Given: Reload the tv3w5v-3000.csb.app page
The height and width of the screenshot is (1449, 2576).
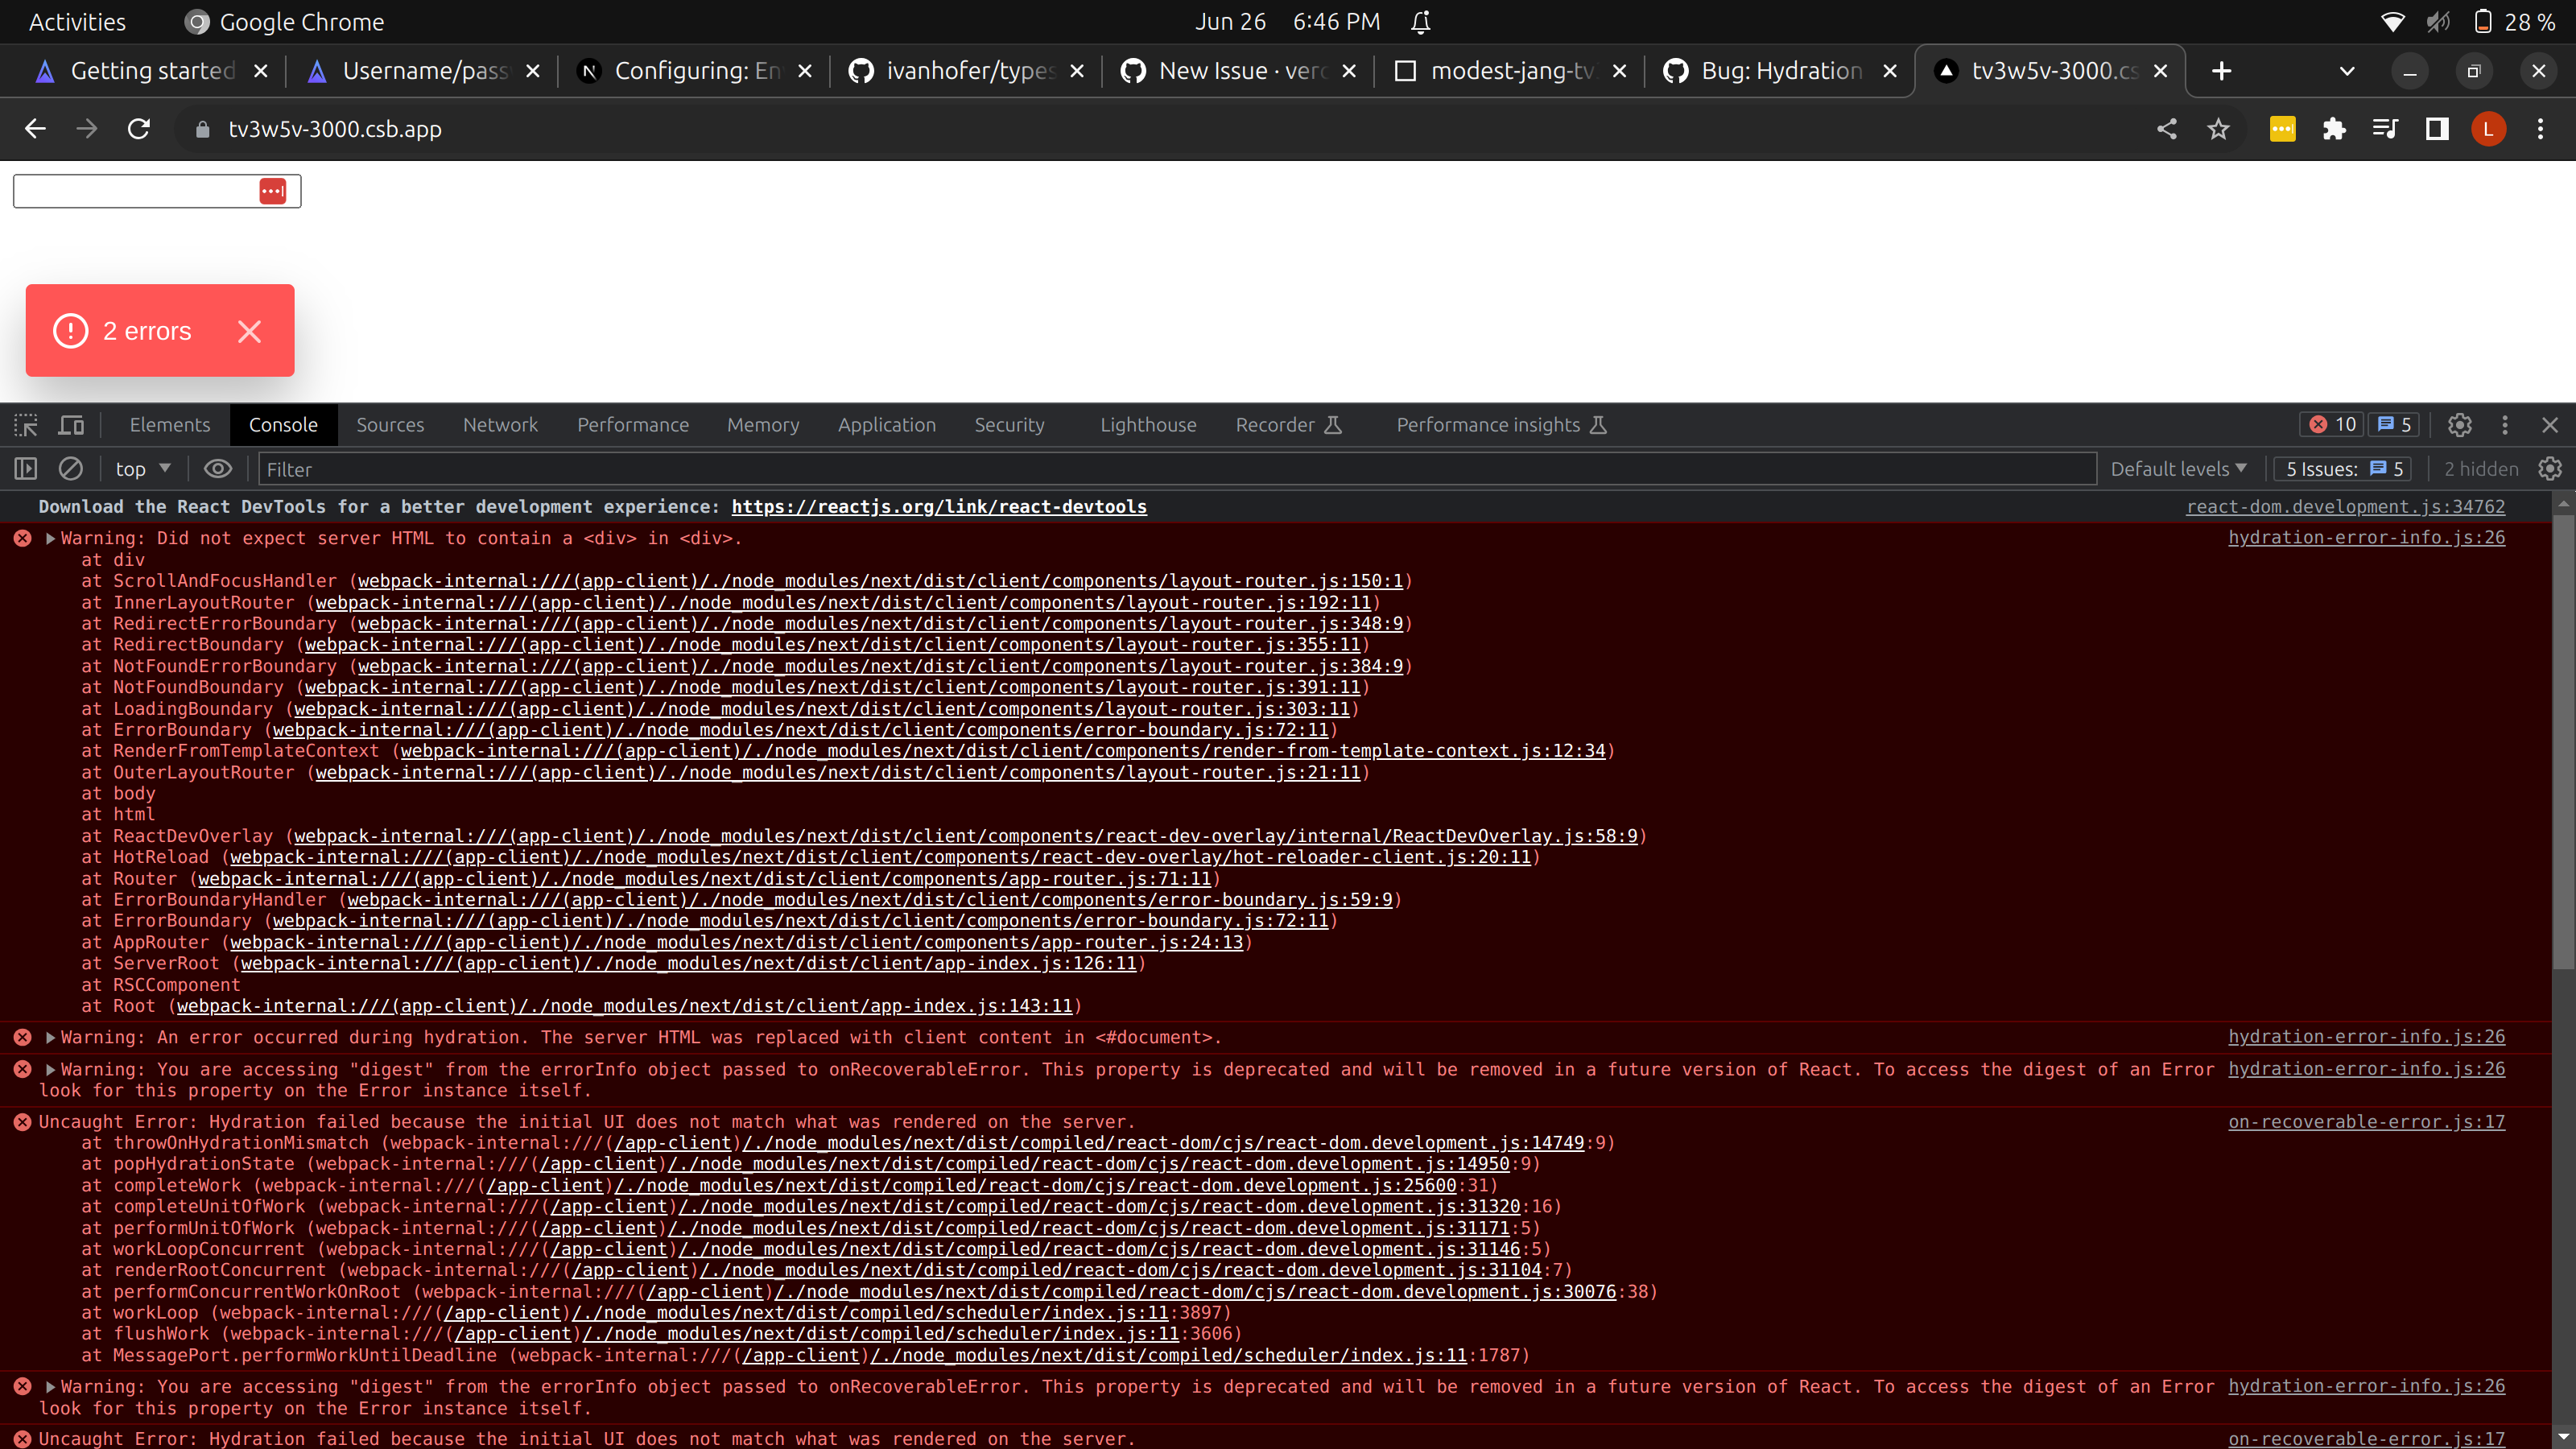Looking at the screenshot, I should pos(139,129).
